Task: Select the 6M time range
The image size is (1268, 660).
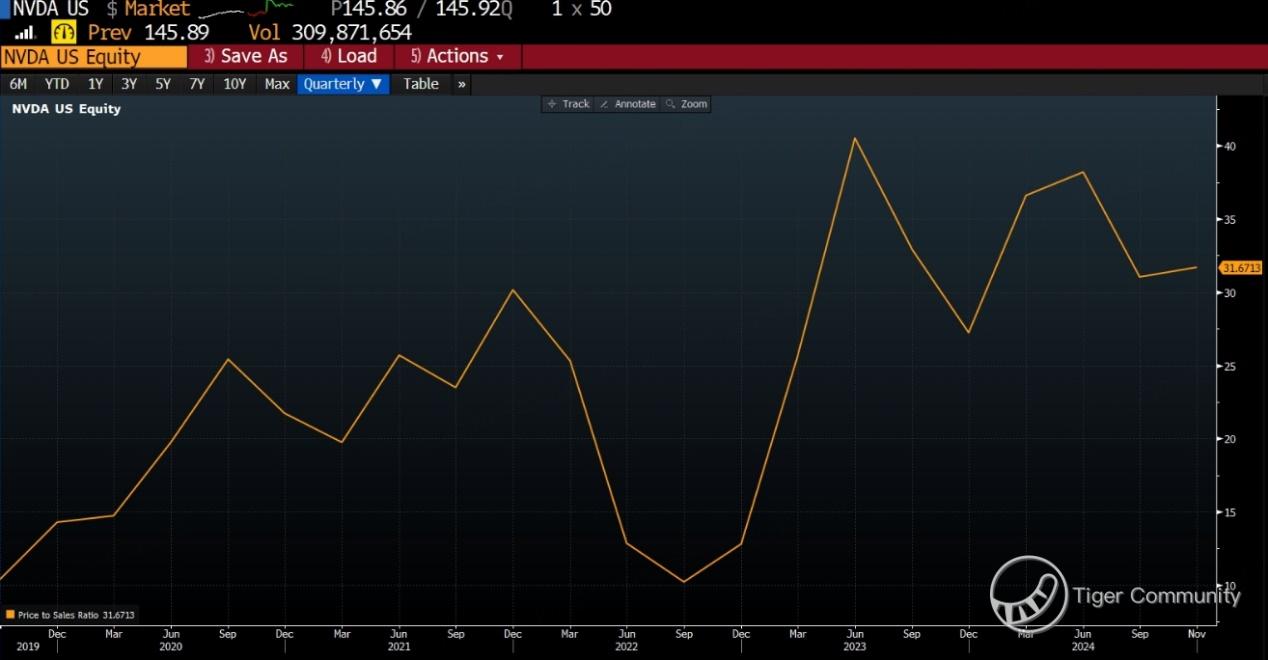Action: coord(18,84)
